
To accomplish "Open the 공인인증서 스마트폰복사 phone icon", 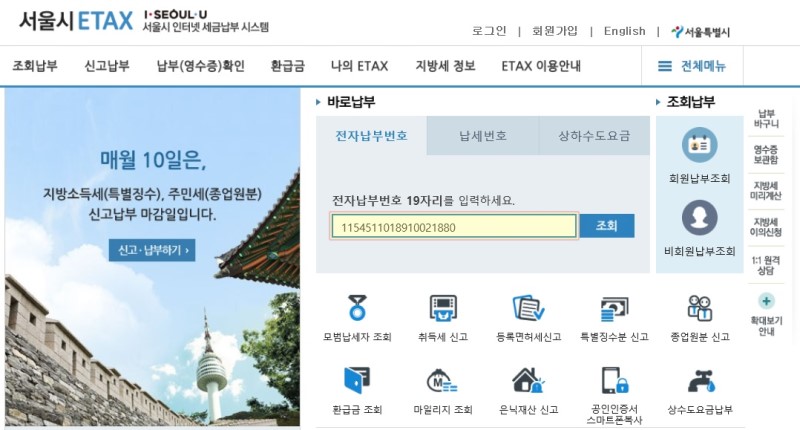I will pos(614,380).
